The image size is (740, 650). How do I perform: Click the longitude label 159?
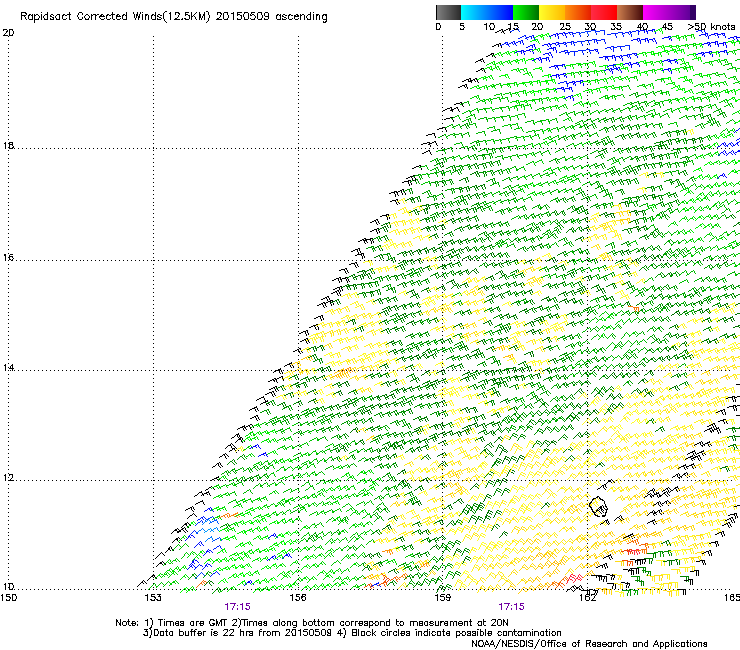[442, 598]
